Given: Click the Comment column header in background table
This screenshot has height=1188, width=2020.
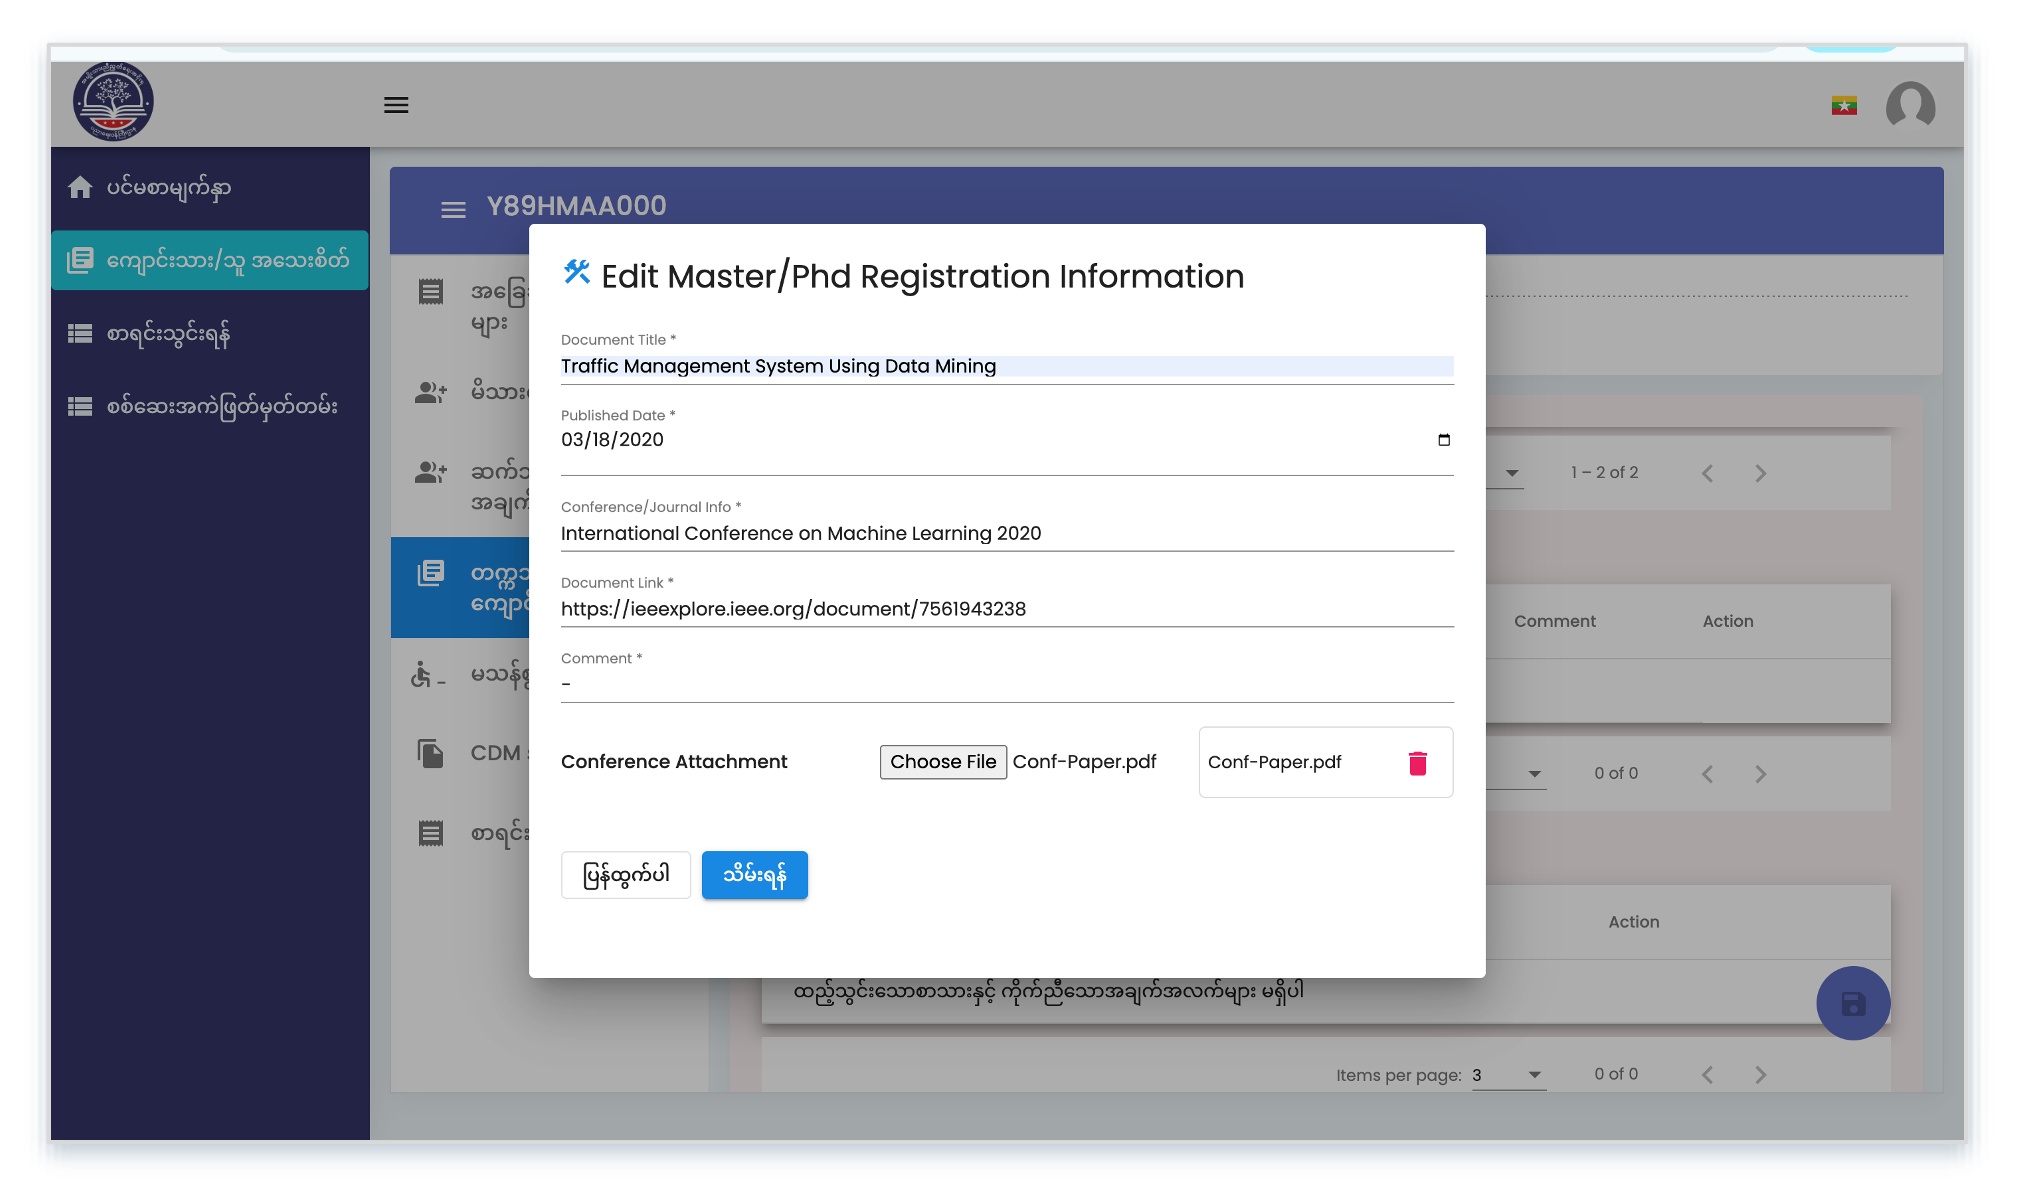Looking at the screenshot, I should tap(1555, 621).
